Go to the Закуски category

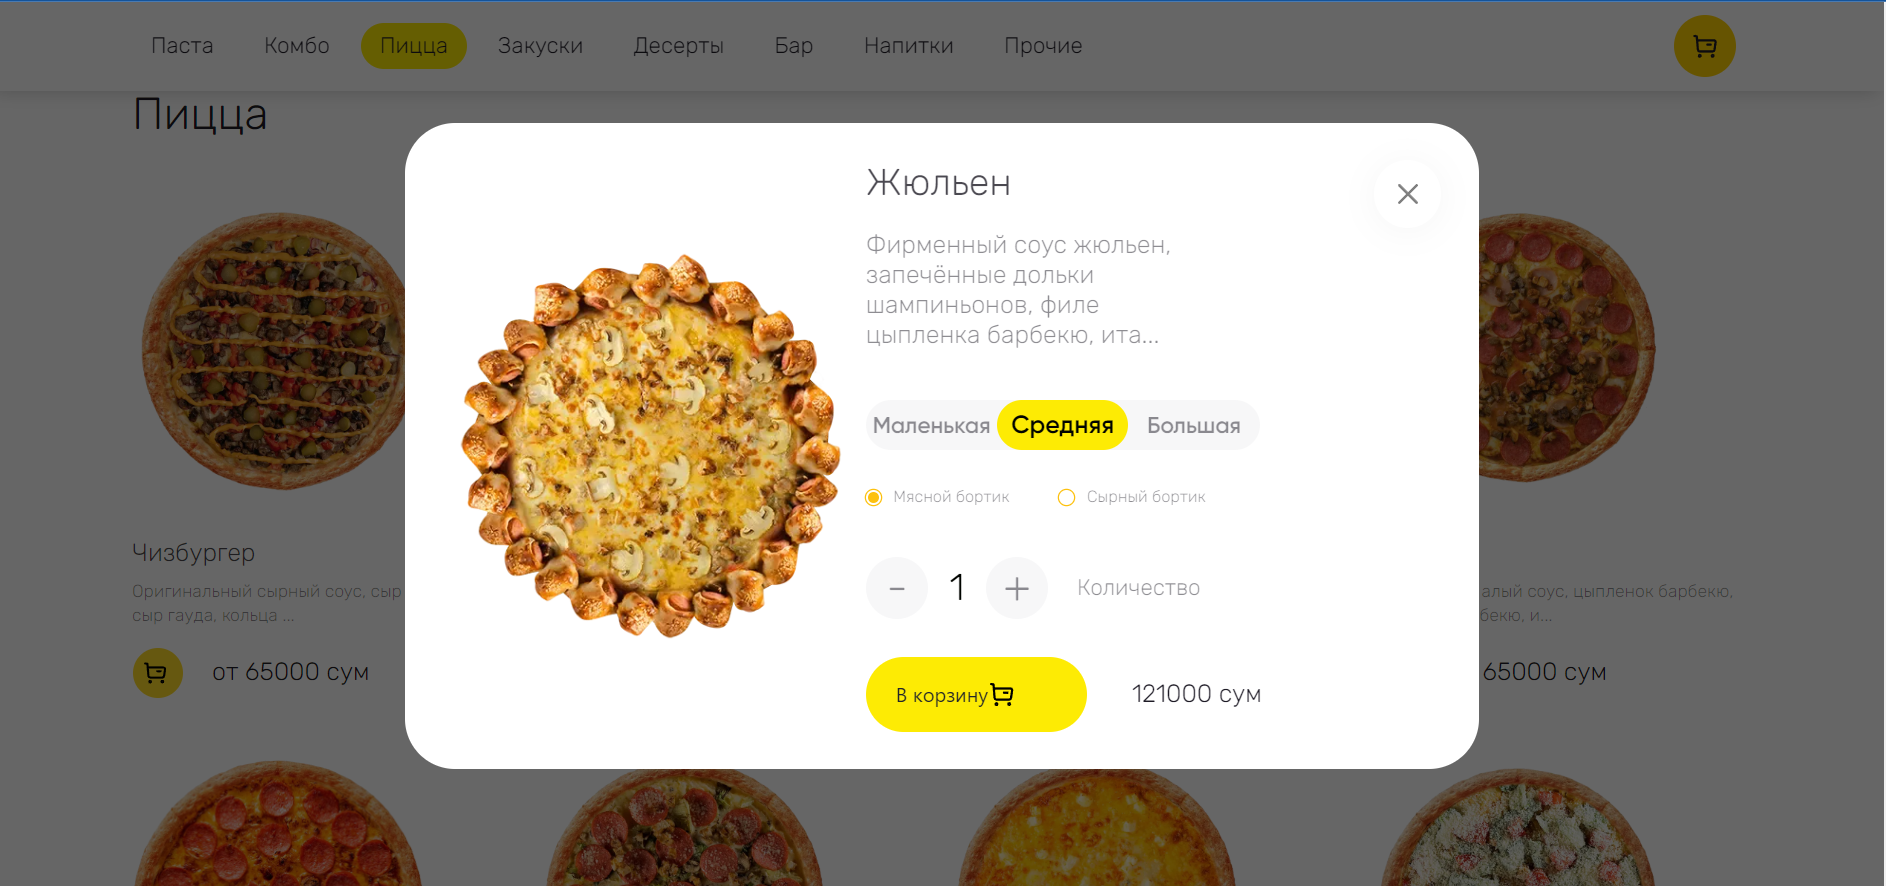(540, 46)
